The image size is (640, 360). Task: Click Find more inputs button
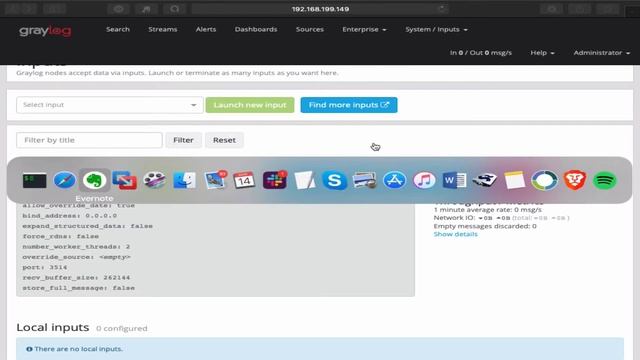349,105
